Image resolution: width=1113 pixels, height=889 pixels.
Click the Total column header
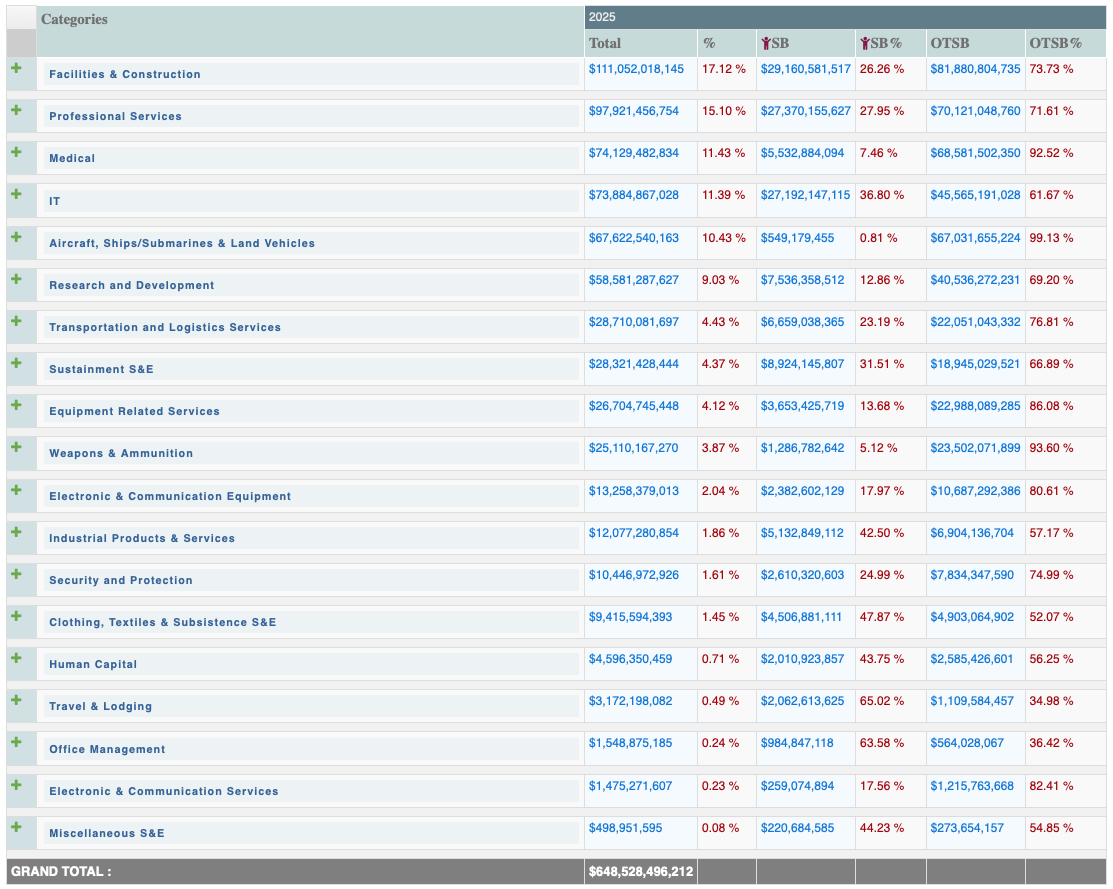[605, 43]
